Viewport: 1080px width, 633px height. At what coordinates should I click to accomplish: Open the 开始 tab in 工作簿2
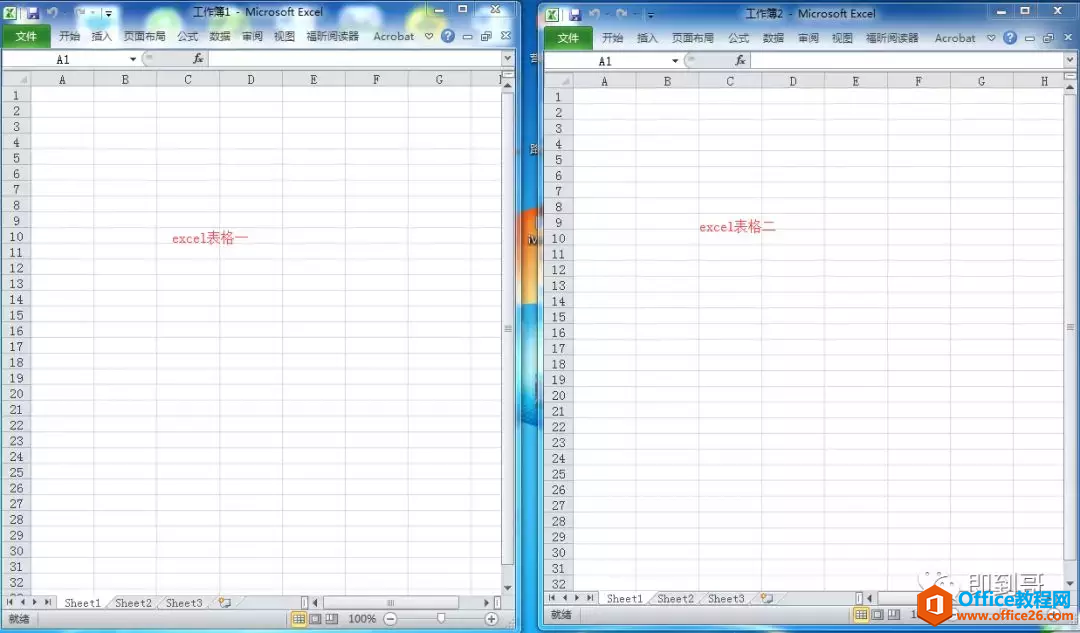pos(612,38)
